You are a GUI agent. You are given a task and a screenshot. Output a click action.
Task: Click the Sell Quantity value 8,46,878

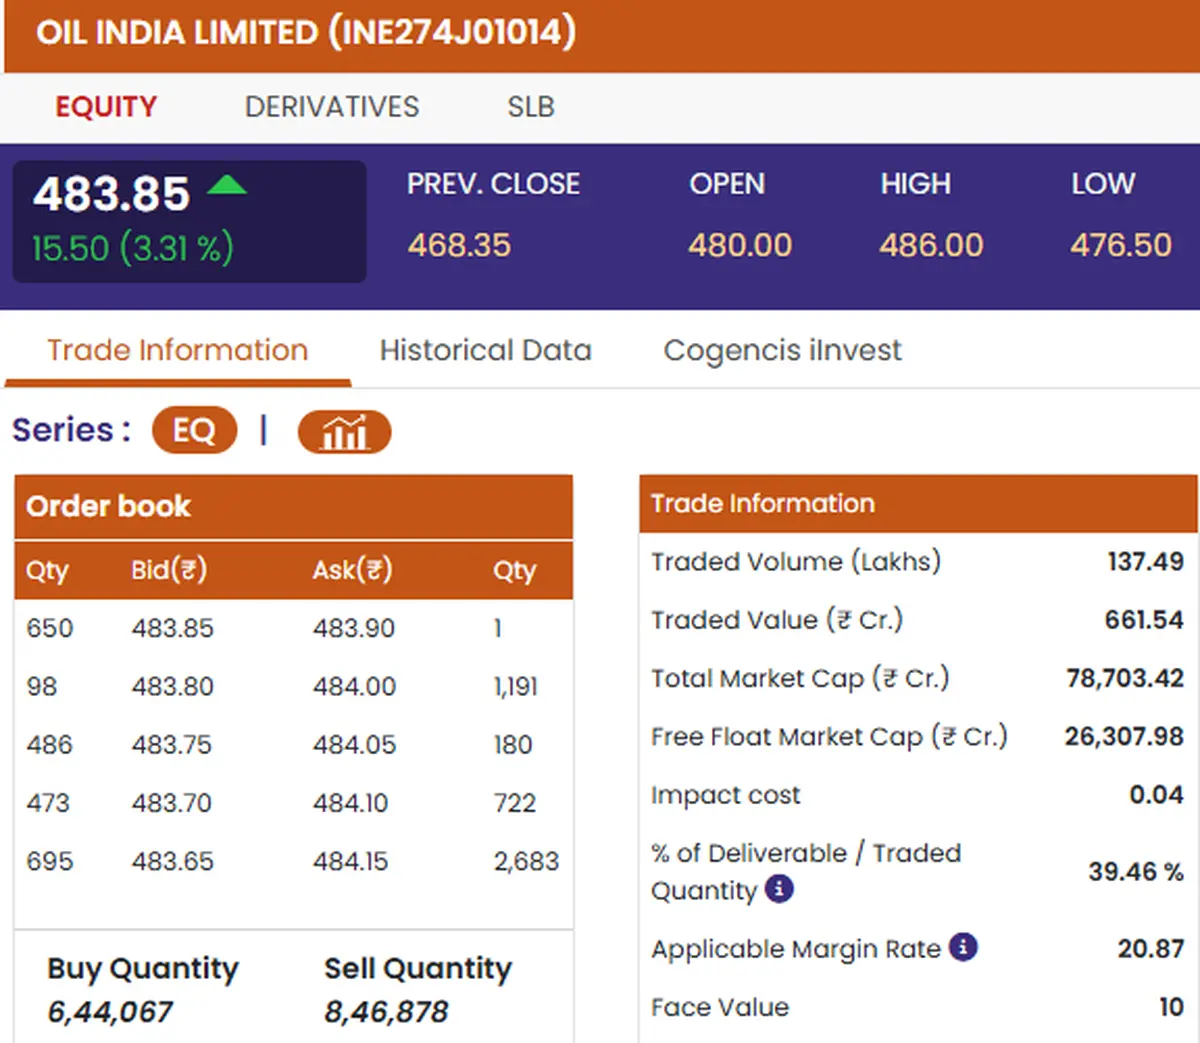[386, 1012]
